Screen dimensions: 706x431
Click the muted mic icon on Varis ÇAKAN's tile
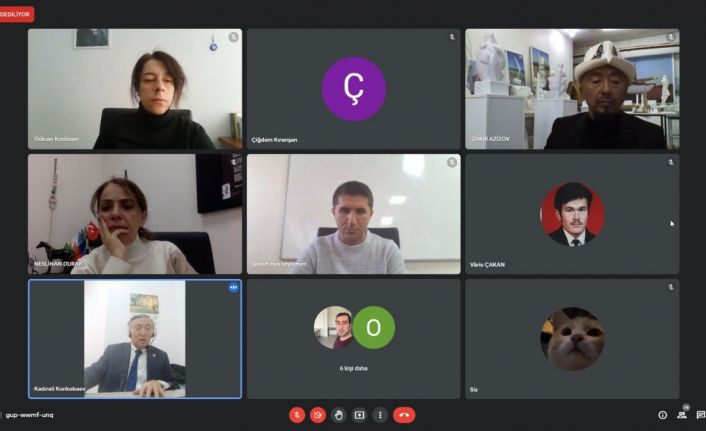pos(671,162)
